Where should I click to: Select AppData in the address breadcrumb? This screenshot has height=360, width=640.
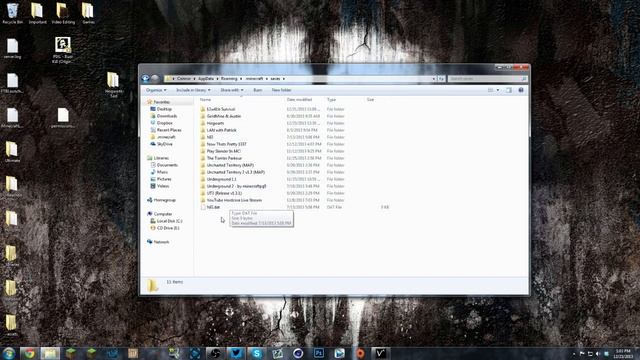(x=206, y=78)
